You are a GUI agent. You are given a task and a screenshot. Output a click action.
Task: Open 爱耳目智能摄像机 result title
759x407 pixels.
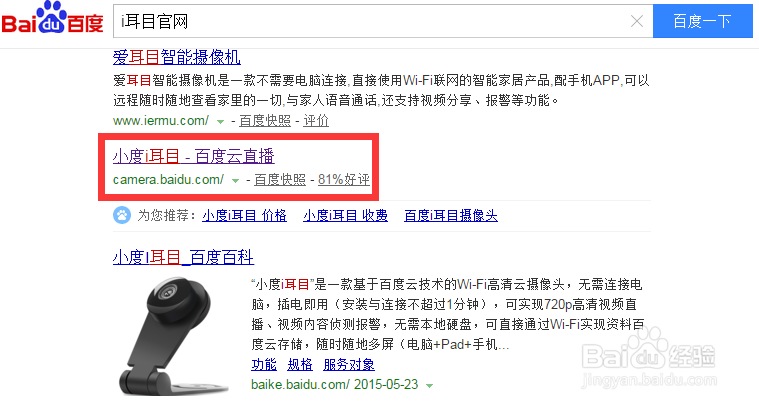point(177,57)
